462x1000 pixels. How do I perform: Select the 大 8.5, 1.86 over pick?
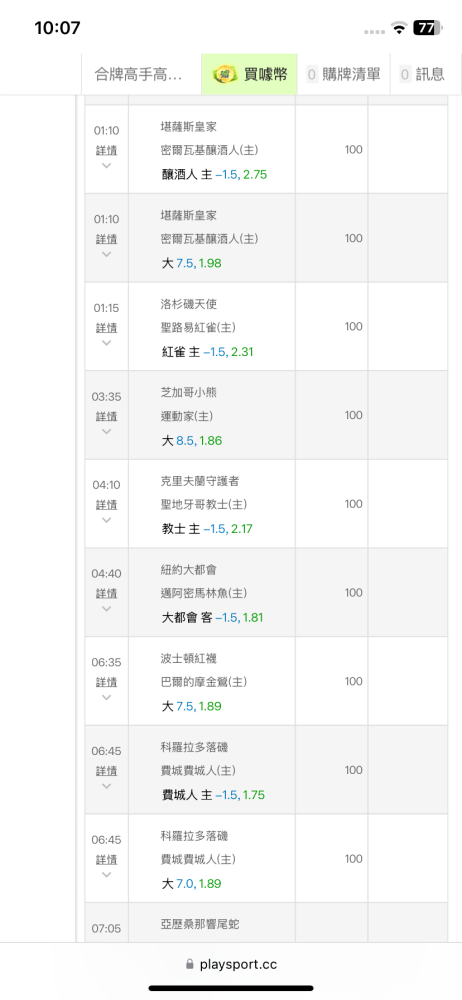point(191,440)
